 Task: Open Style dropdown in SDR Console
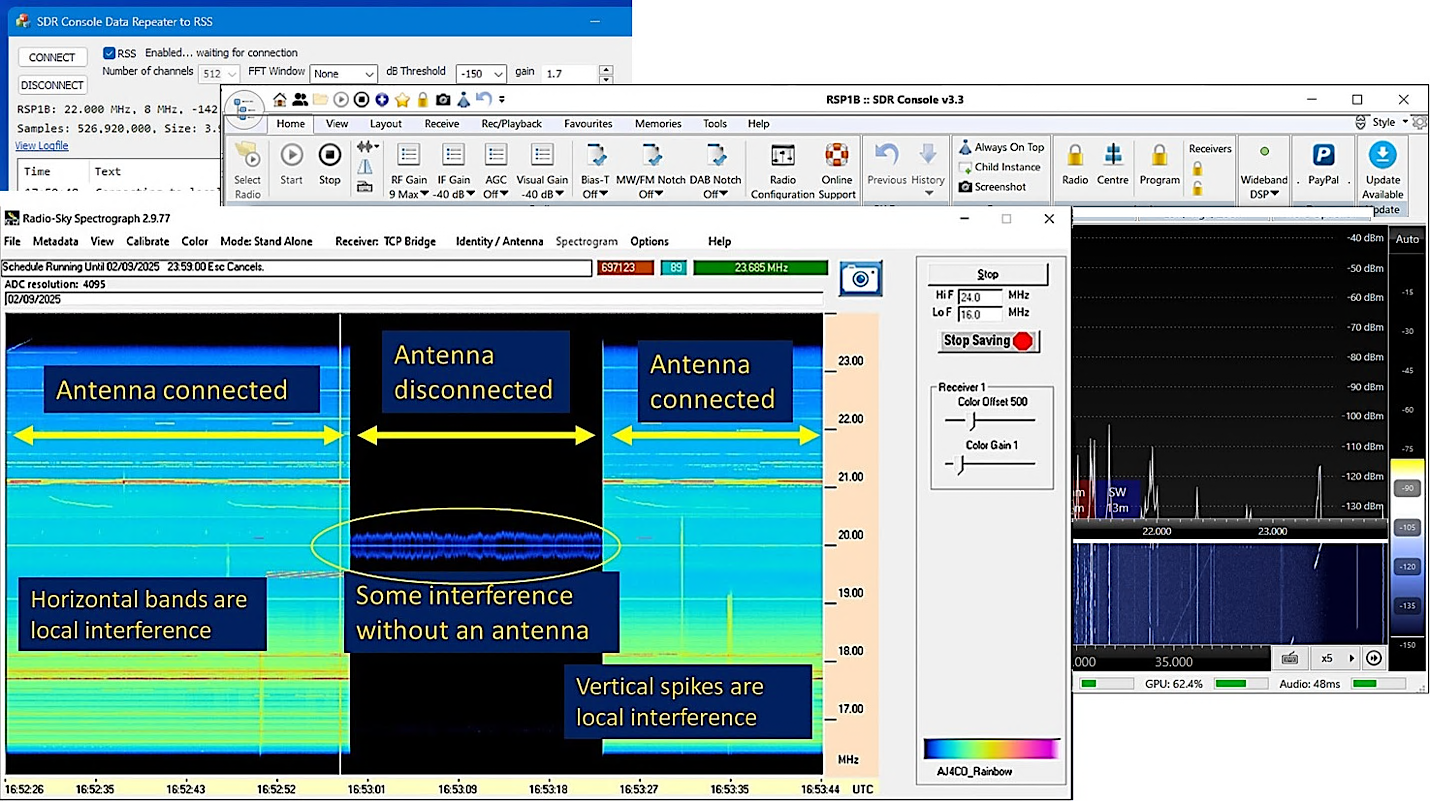click(x=1389, y=122)
